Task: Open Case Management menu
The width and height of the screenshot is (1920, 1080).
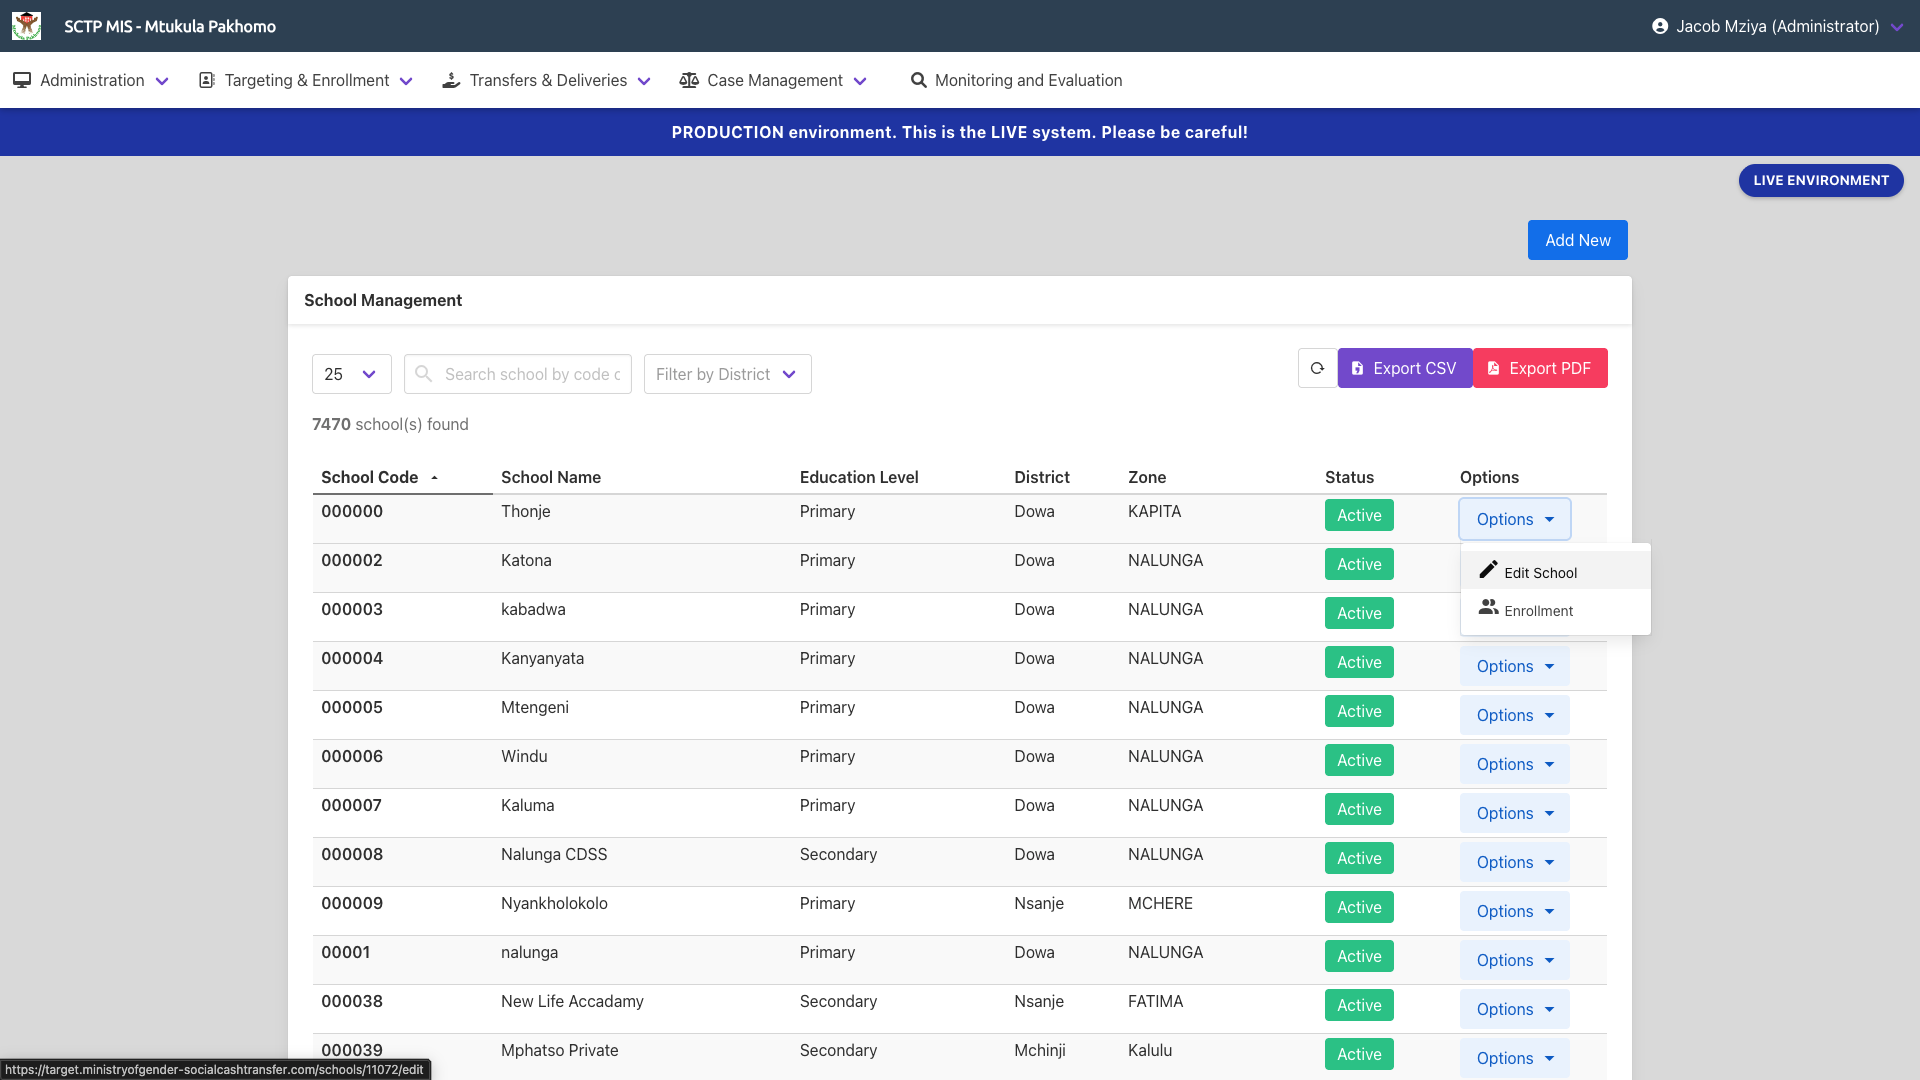Action: 773,80
